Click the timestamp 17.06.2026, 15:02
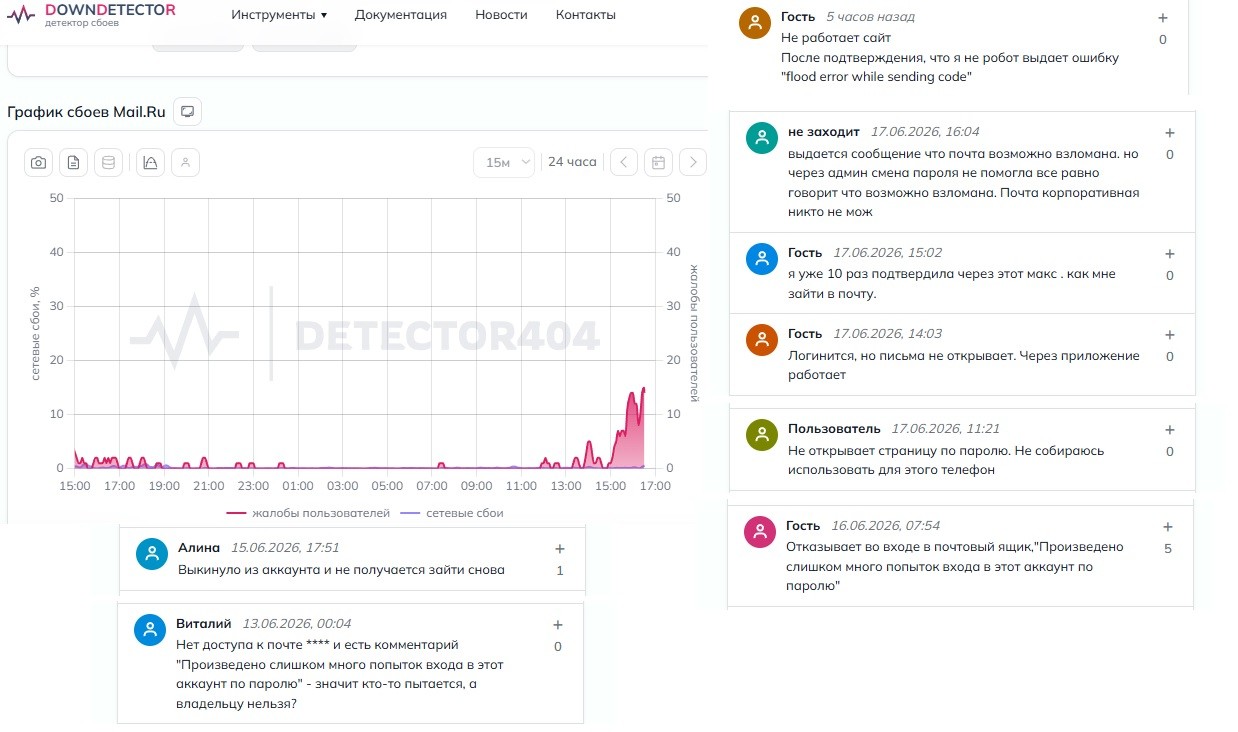 click(888, 253)
